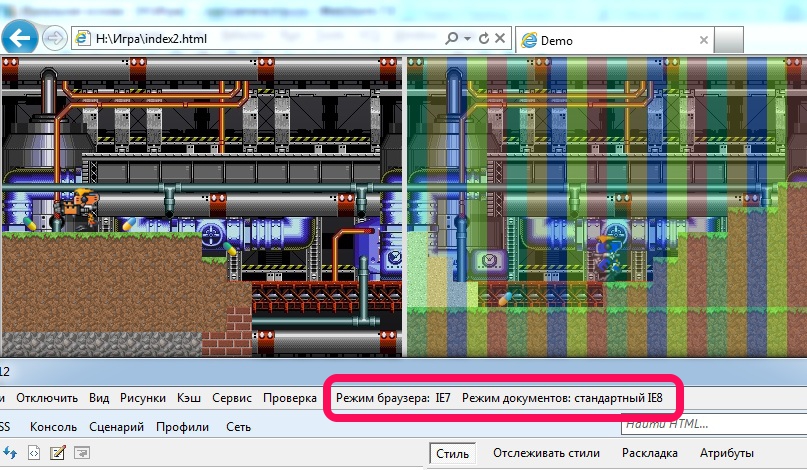The height and width of the screenshot is (470, 807).
Task: Switch to the Сеть tab
Action: [238, 427]
